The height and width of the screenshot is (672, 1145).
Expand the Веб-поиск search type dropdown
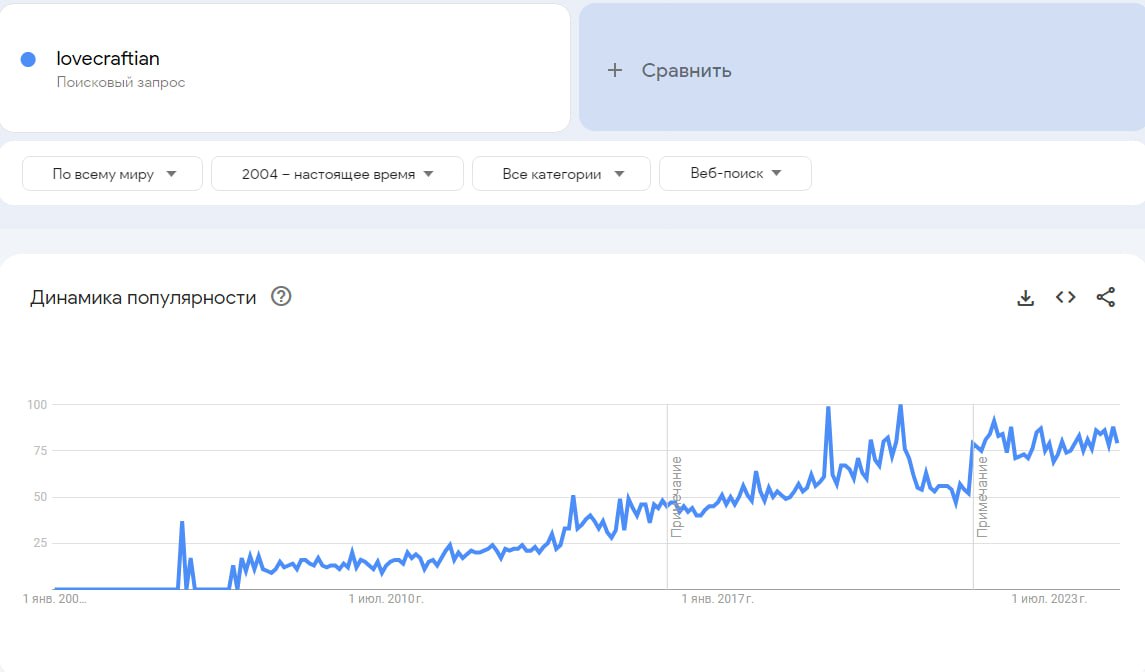735,173
